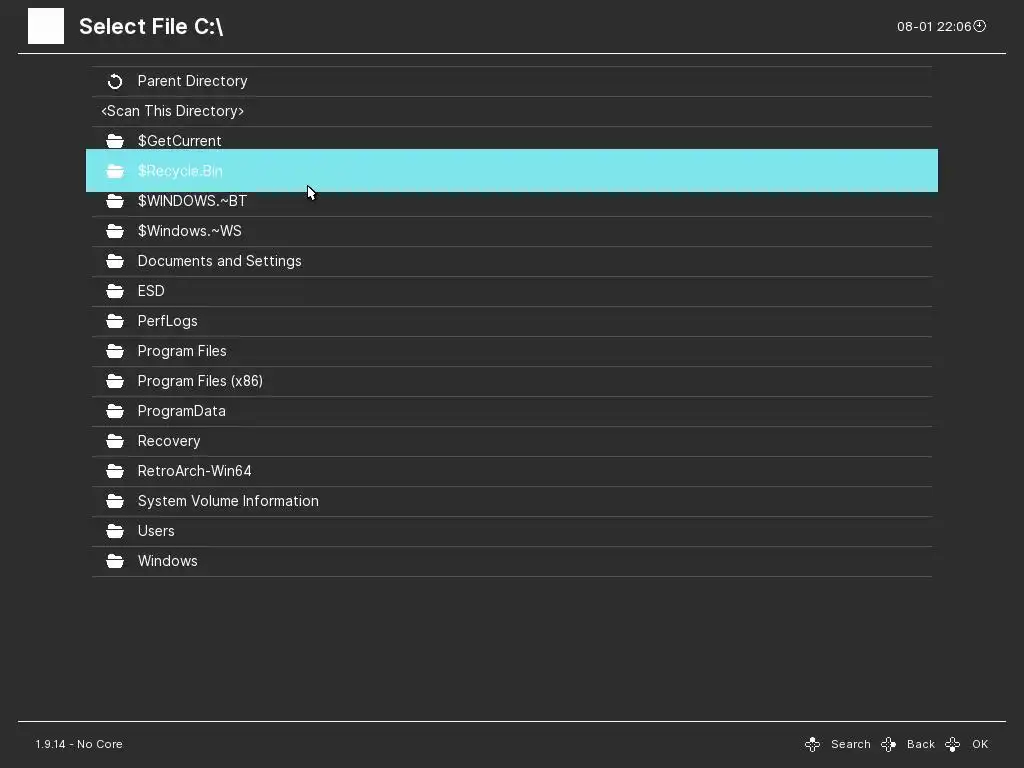The width and height of the screenshot is (1024, 768).
Task: Click the white square logo in header
Action: [x=46, y=26]
